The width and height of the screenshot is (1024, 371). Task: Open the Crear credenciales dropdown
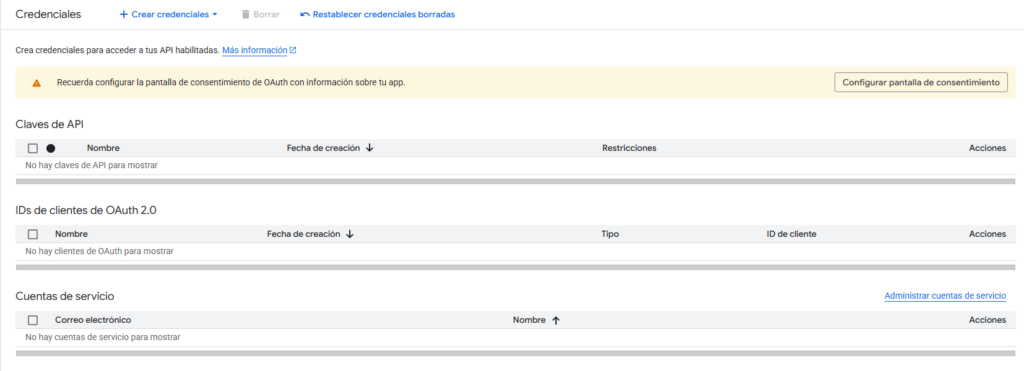point(168,14)
